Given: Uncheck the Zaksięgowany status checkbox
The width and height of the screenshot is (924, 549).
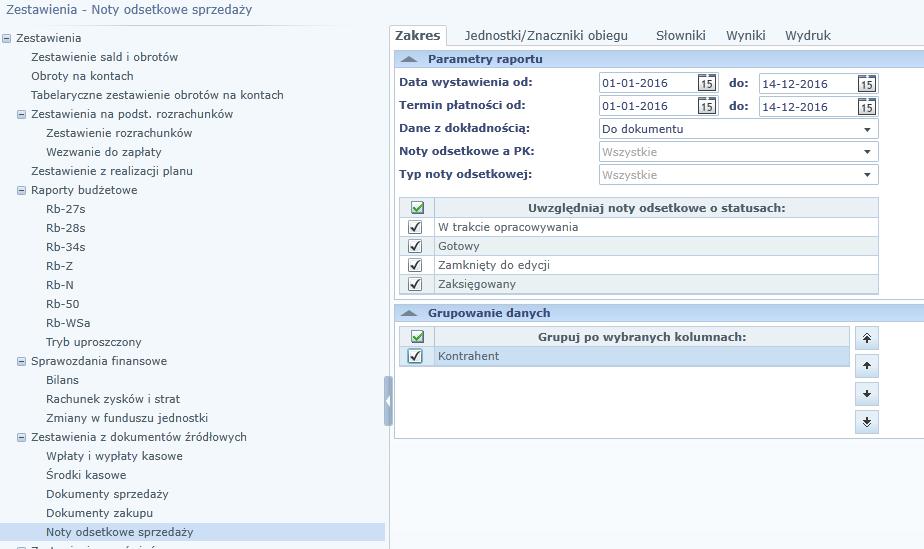Looking at the screenshot, I should tap(415, 284).
